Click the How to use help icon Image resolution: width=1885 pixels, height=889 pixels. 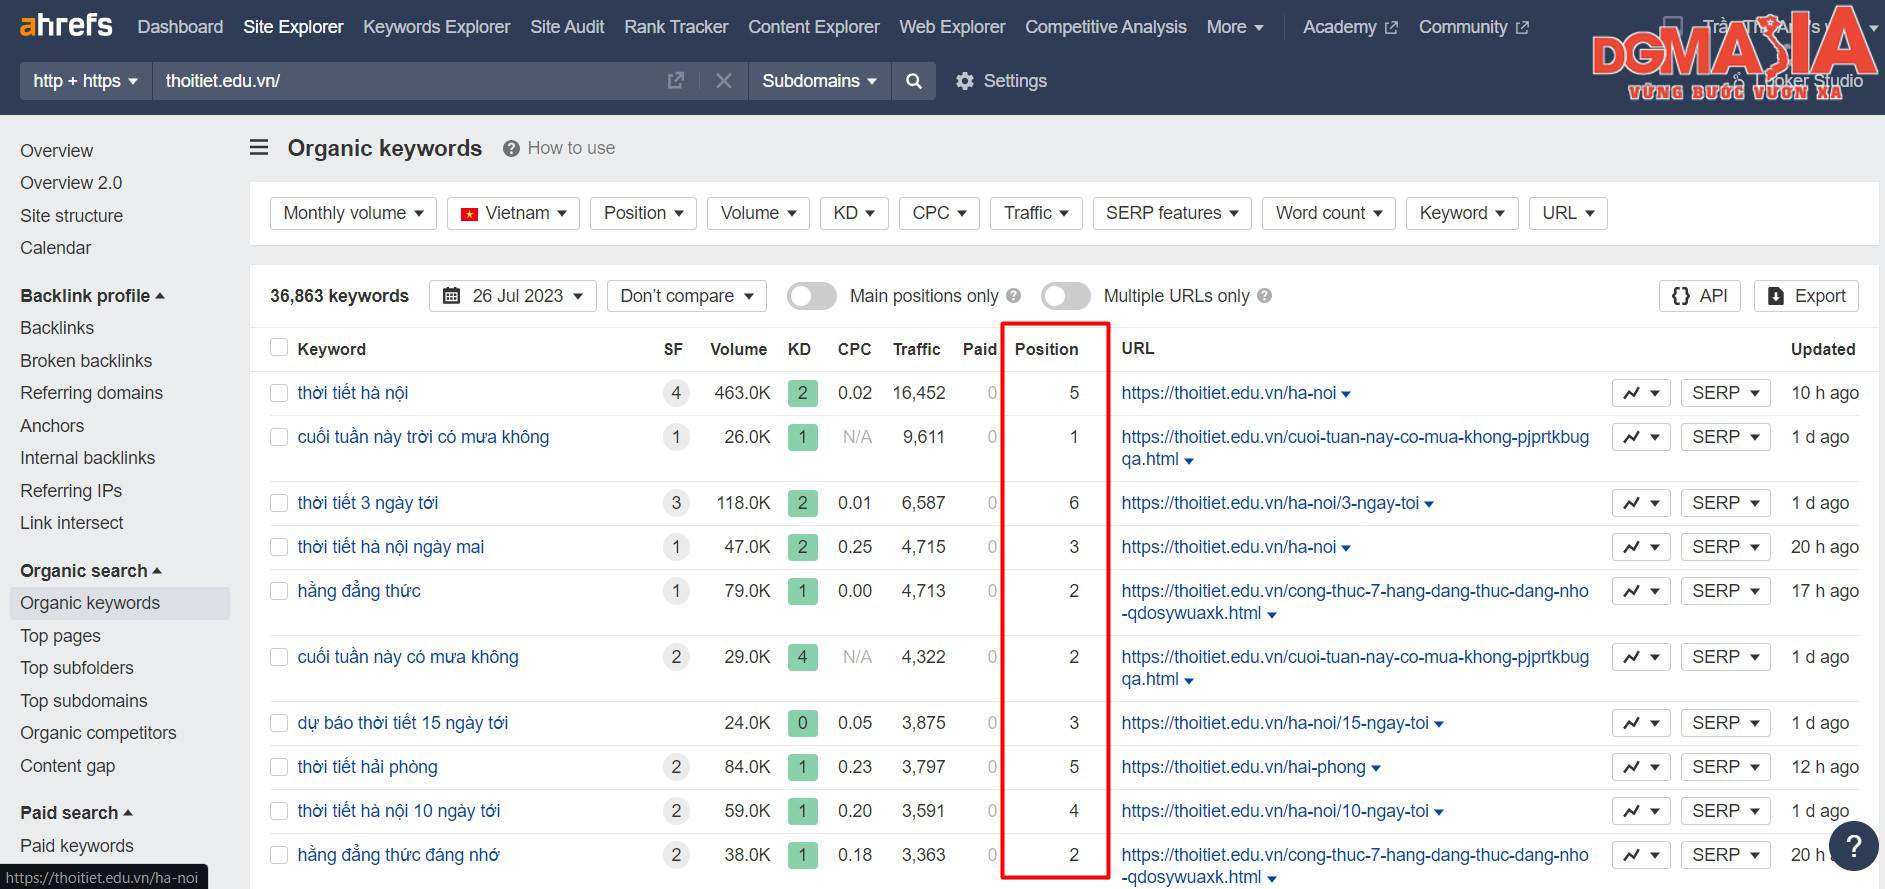tap(511, 148)
